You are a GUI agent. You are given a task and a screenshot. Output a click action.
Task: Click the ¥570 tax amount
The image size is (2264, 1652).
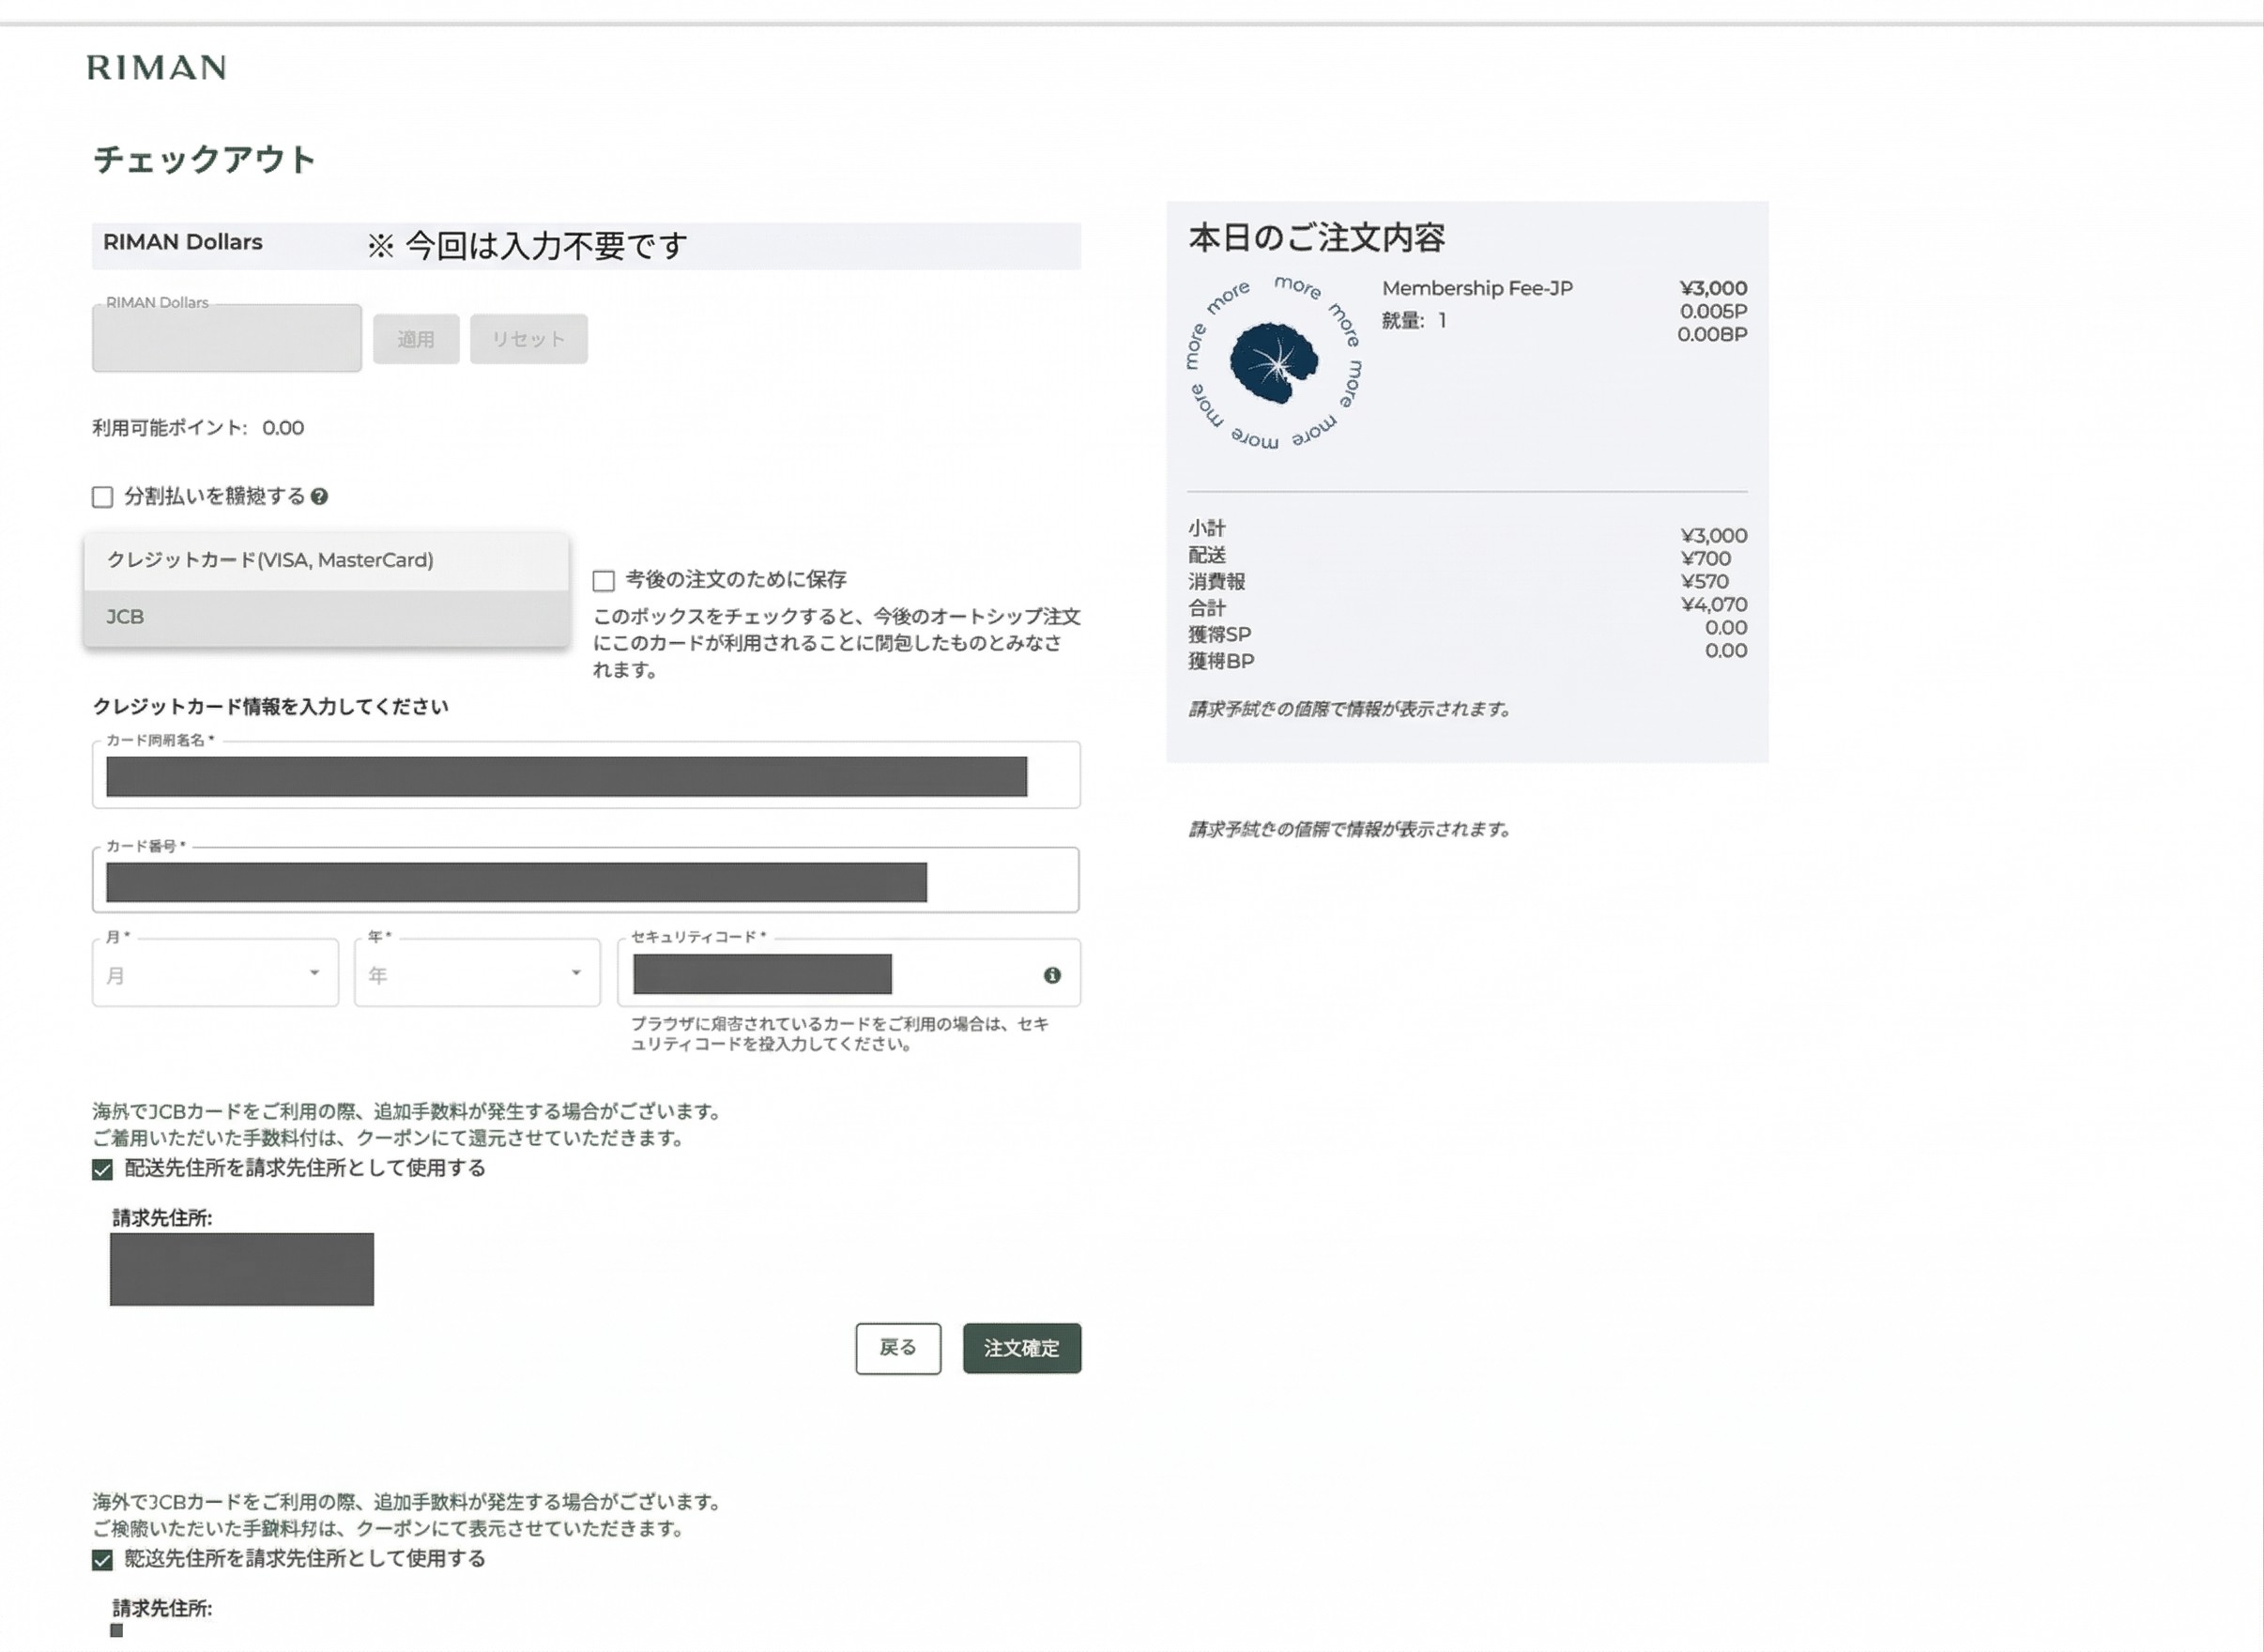pyautogui.click(x=1705, y=581)
